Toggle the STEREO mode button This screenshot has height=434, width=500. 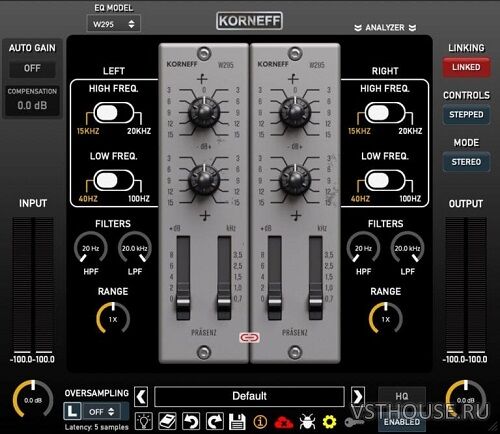click(466, 162)
